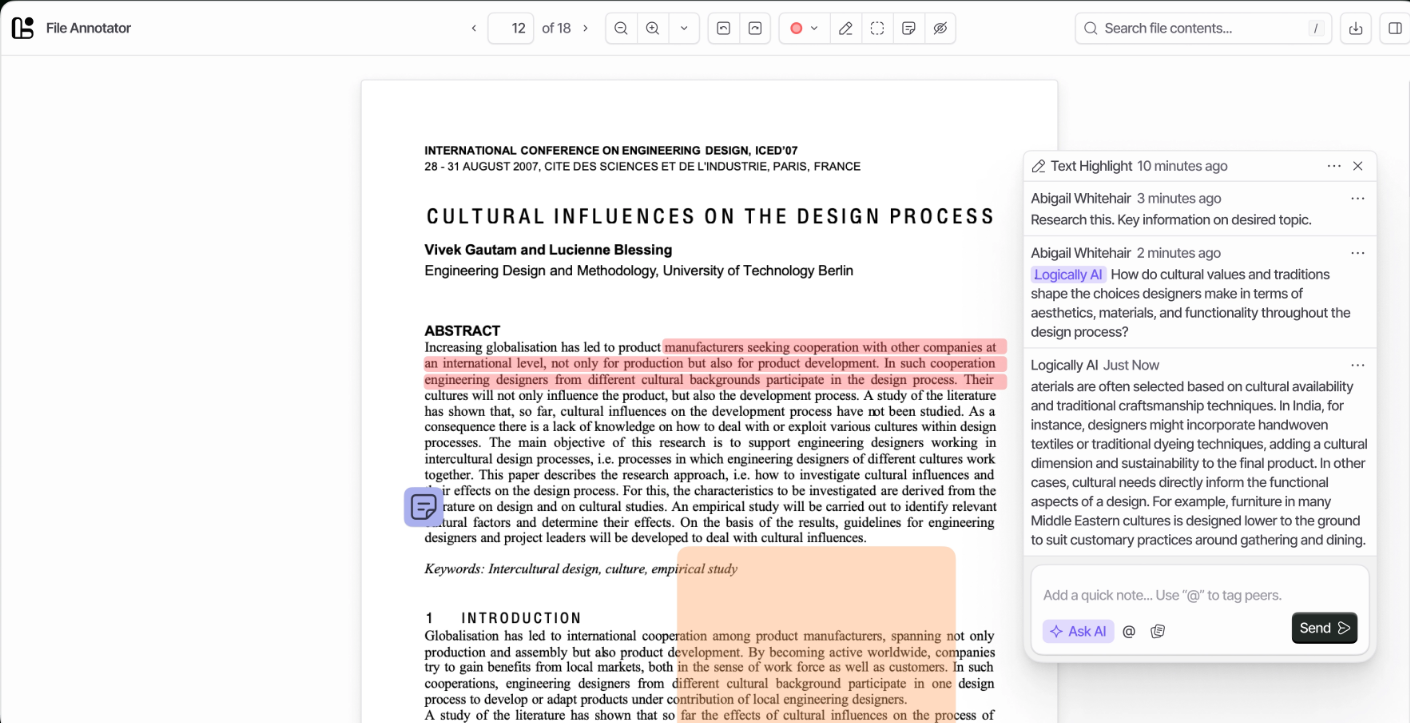
Task: Open options for the Logically AI reply
Action: click(1358, 365)
